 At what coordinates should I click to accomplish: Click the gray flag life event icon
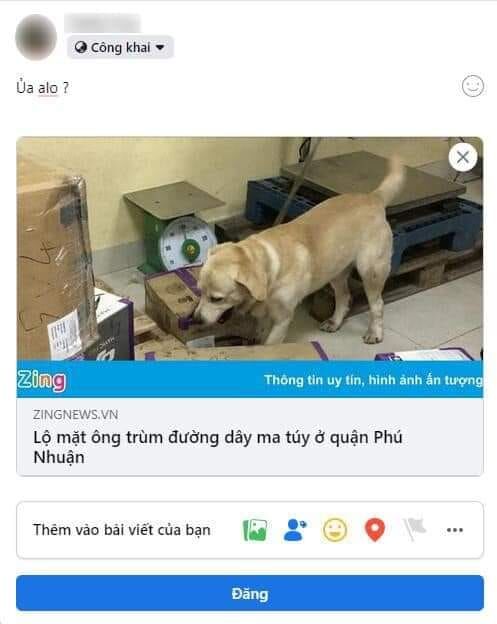click(x=414, y=529)
